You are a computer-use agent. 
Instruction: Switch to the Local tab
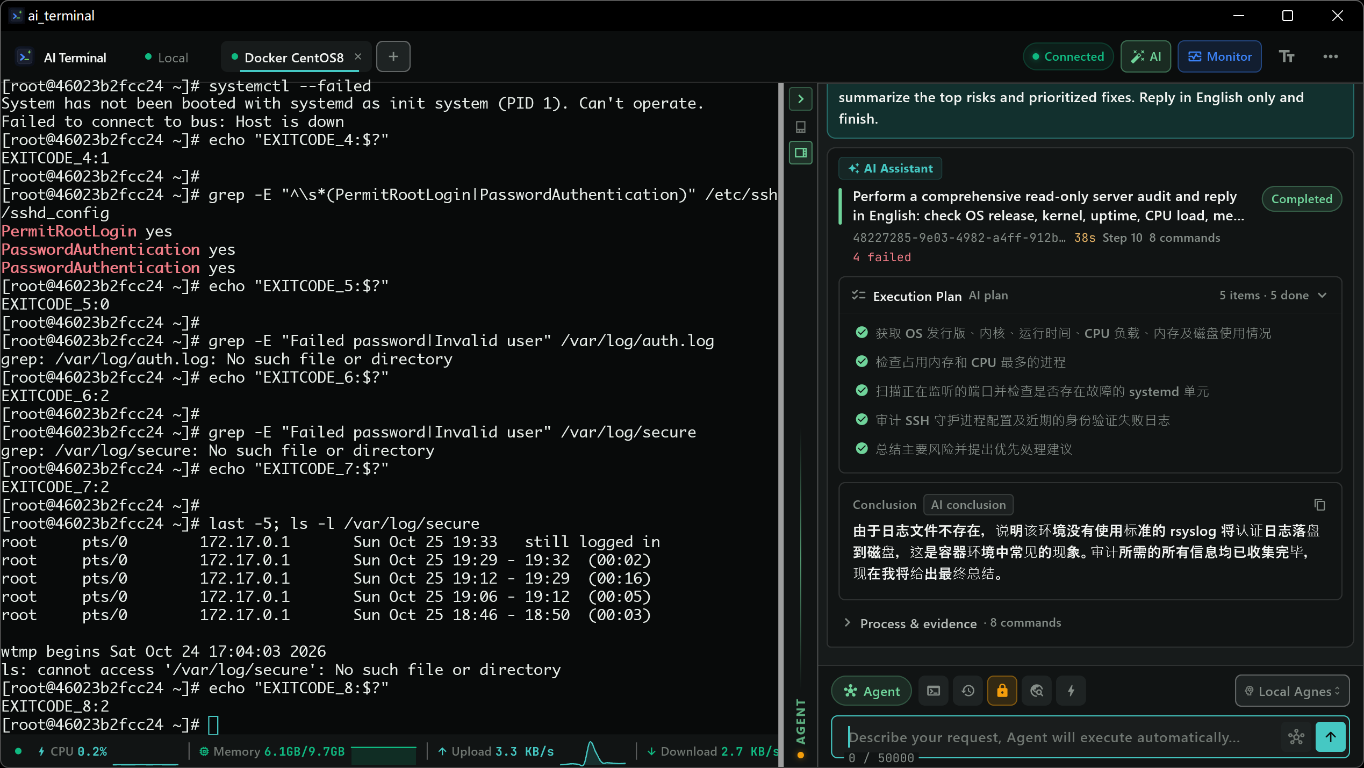(x=166, y=57)
